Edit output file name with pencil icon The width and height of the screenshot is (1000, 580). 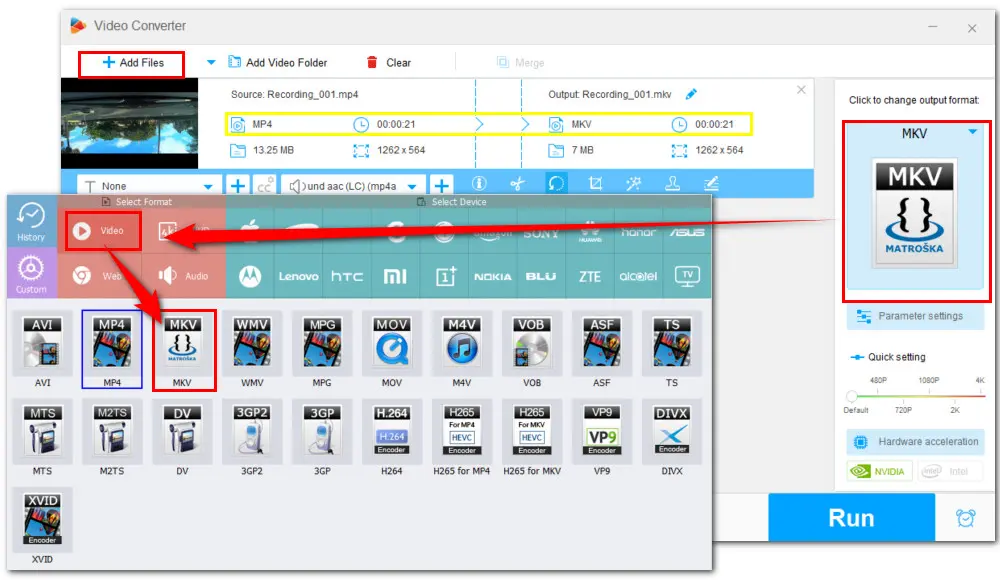point(691,94)
